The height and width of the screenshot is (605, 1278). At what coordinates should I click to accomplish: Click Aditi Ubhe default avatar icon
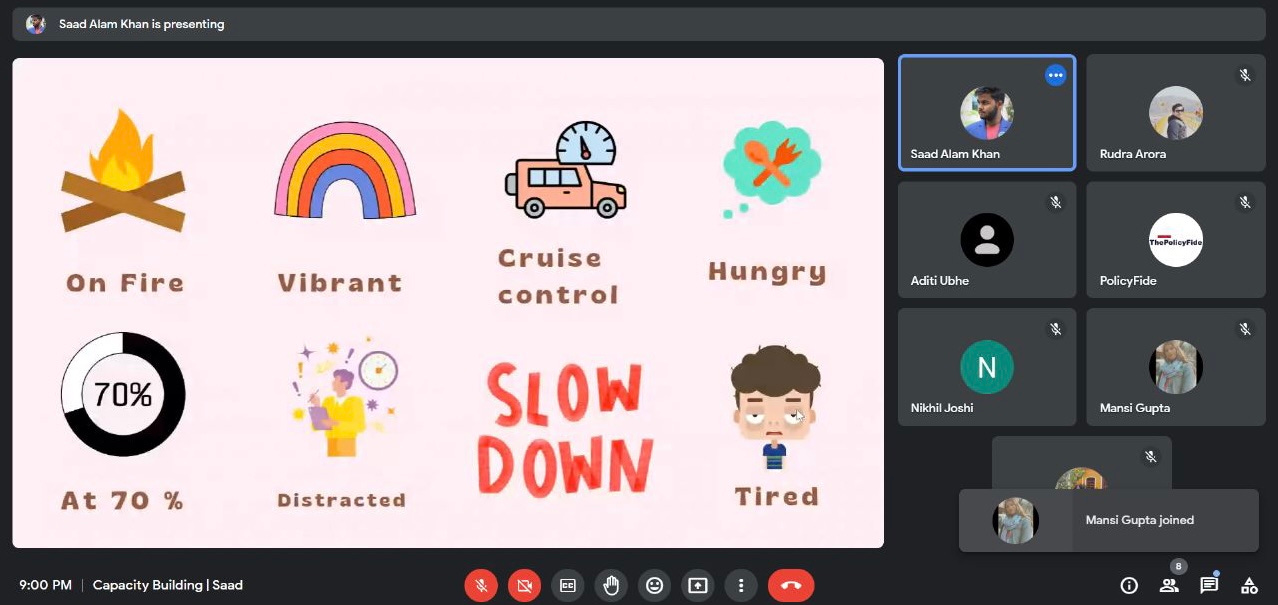tap(987, 240)
